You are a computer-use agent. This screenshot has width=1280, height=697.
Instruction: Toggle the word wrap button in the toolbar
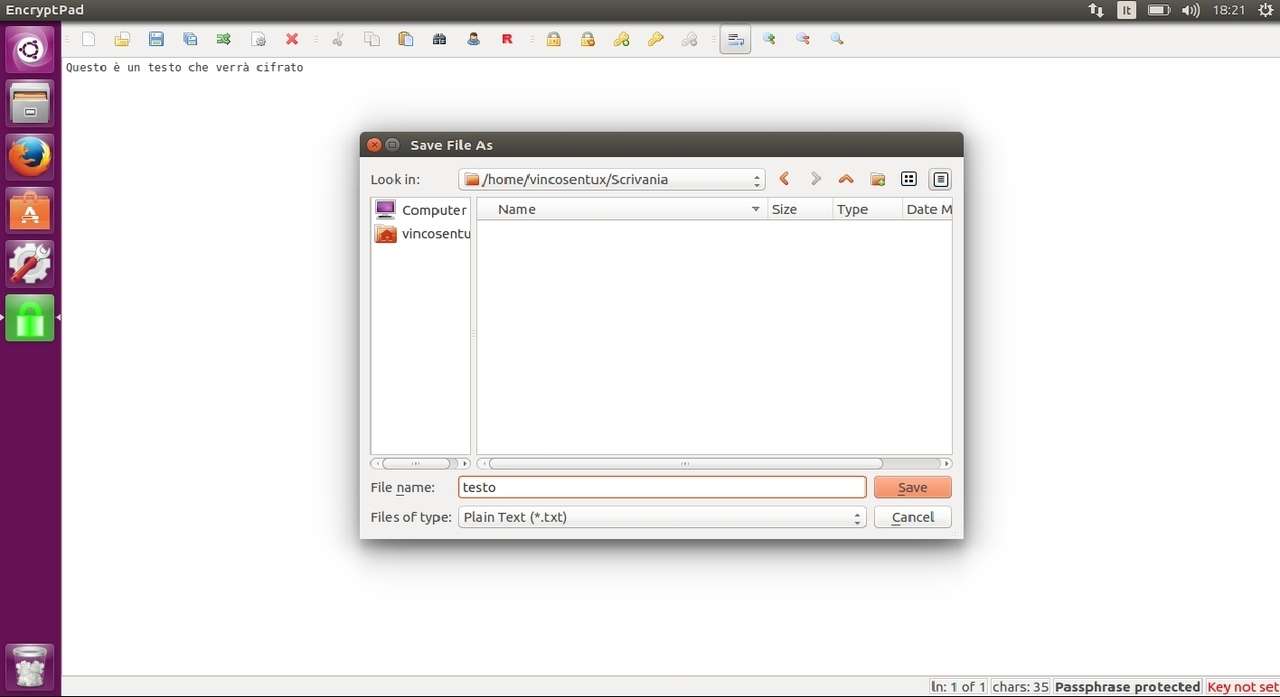pos(735,39)
